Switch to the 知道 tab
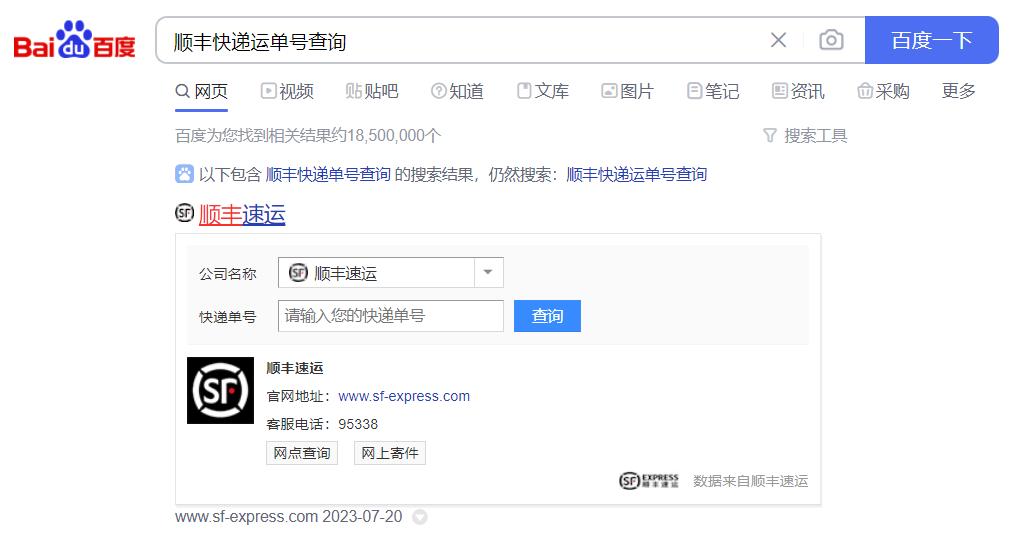Viewport: 1022px width, 543px height. (457, 91)
